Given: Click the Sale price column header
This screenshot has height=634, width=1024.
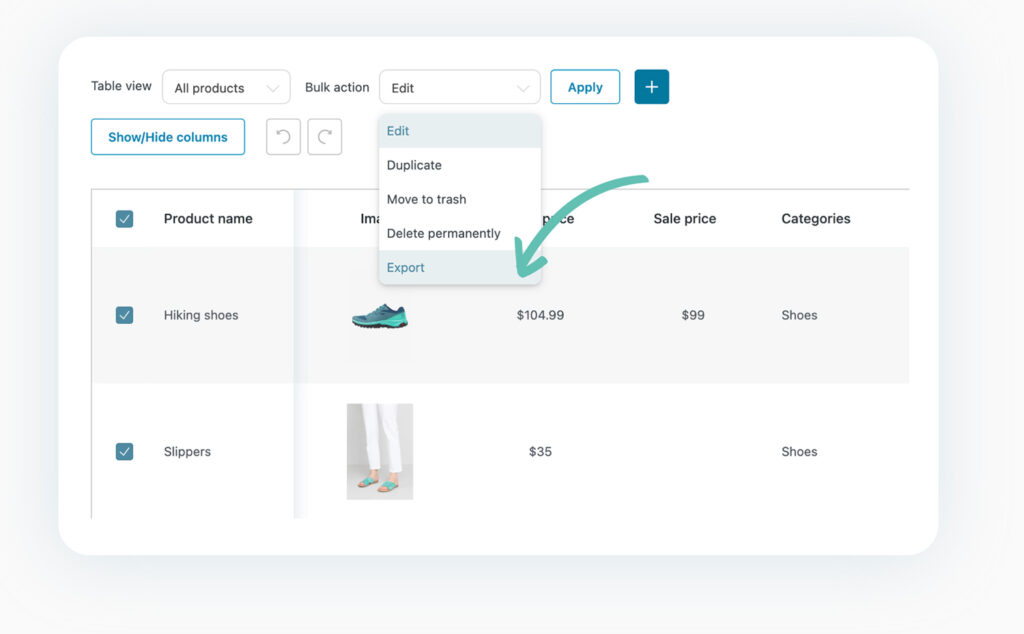Looking at the screenshot, I should (x=684, y=218).
